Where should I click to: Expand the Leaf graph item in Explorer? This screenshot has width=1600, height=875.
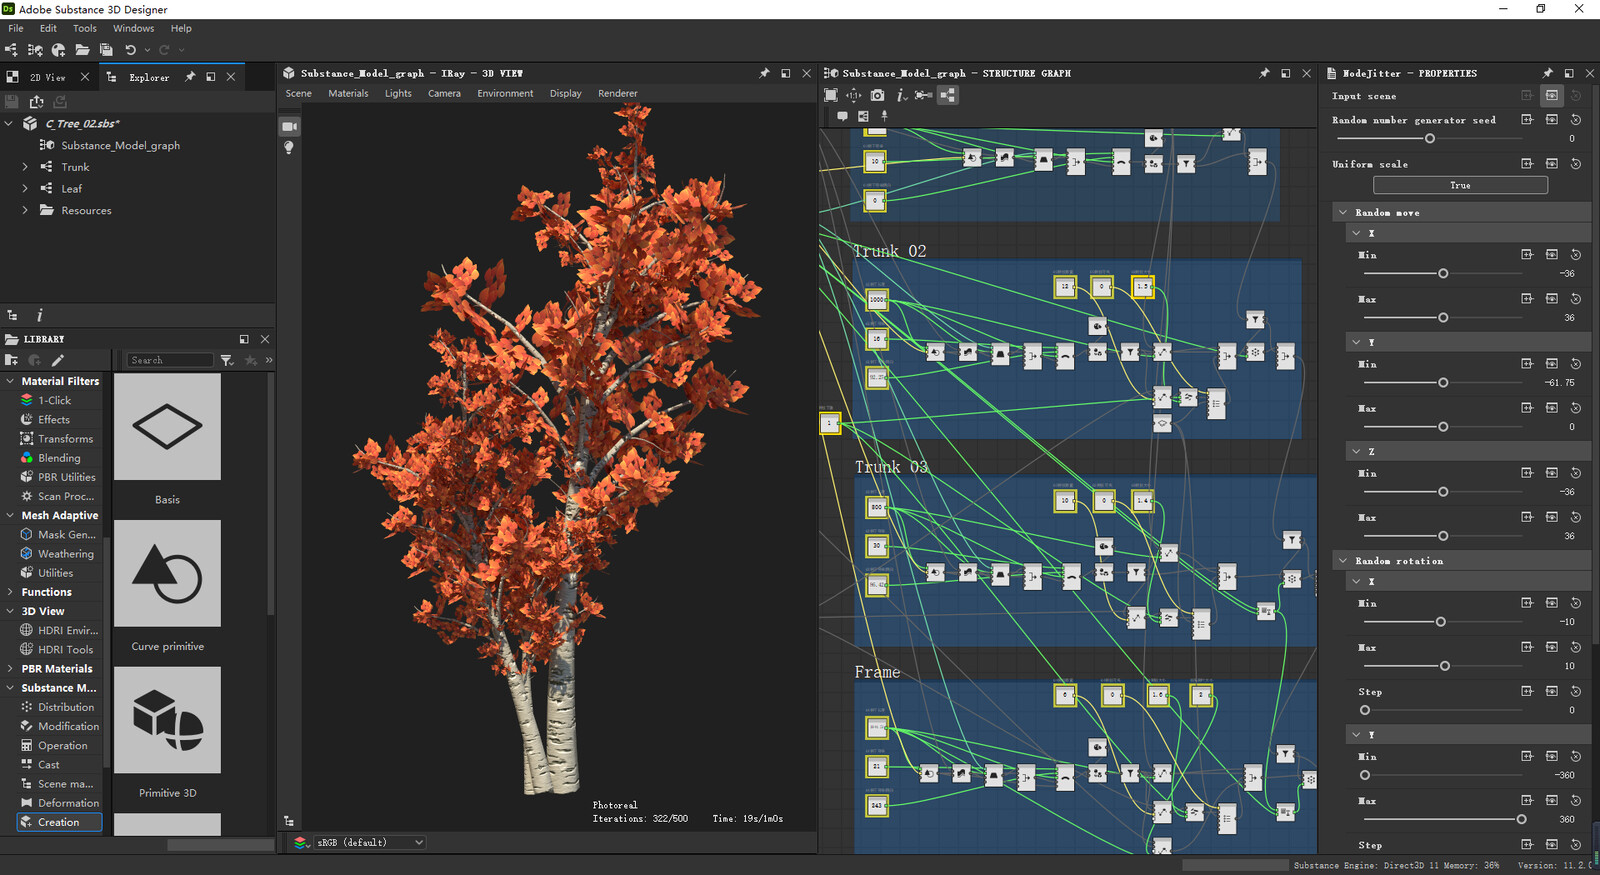25,188
